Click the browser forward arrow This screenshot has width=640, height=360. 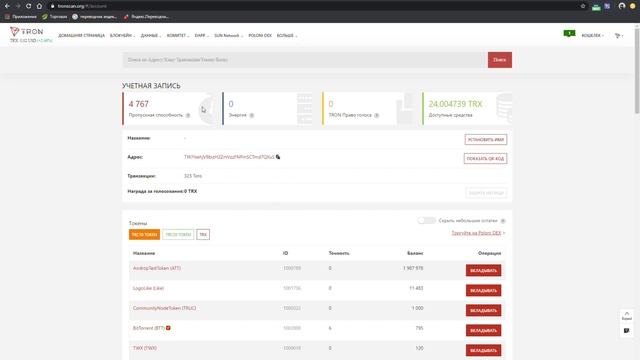pyautogui.click(x=18, y=6)
